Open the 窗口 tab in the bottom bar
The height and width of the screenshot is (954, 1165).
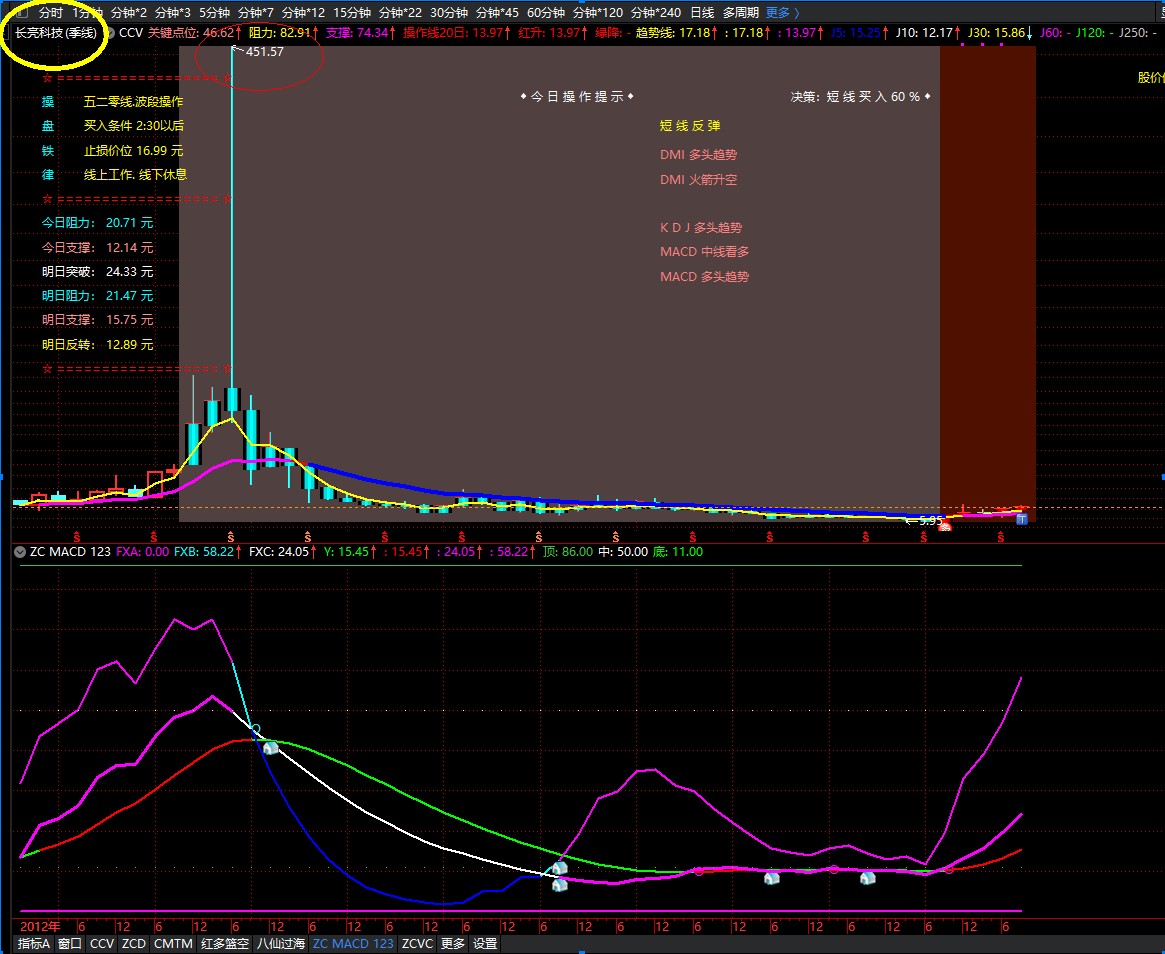pyautogui.click(x=70, y=944)
